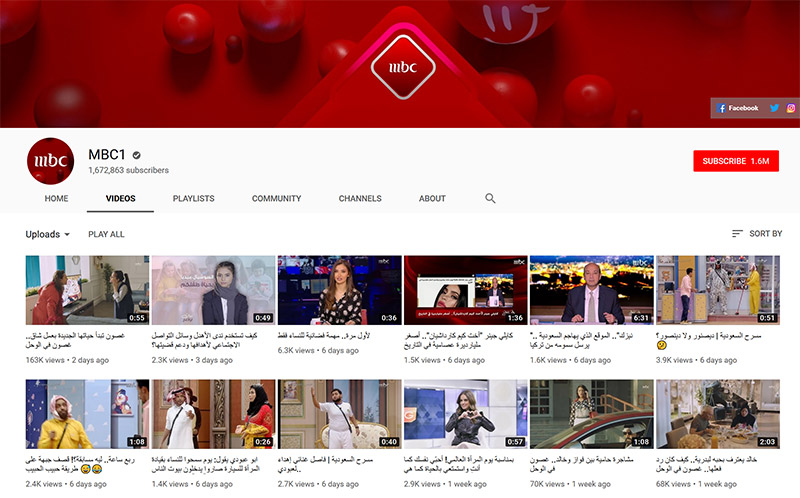Click "70K views • 1 week ago" text
The height and width of the screenshot is (498, 800).
[x=570, y=484]
